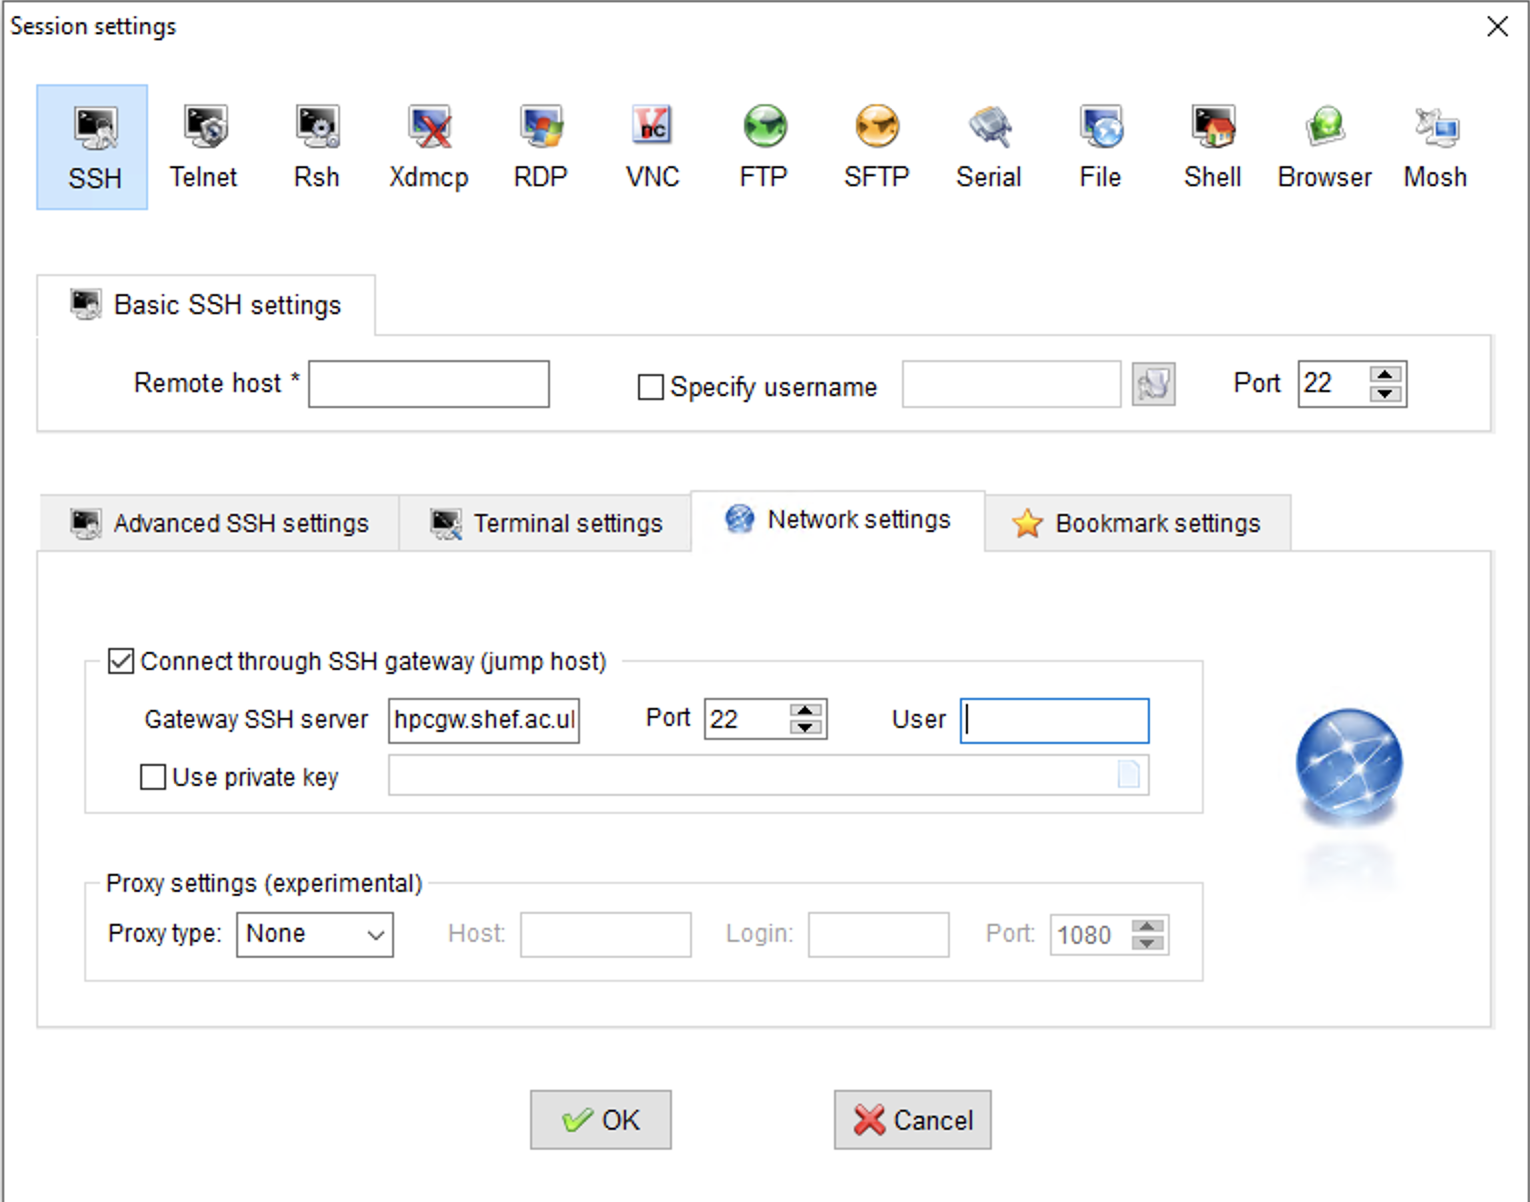Open the Terminal settings tab
The width and height of the screenshot is (1530, 1202).
click(546, 523)
